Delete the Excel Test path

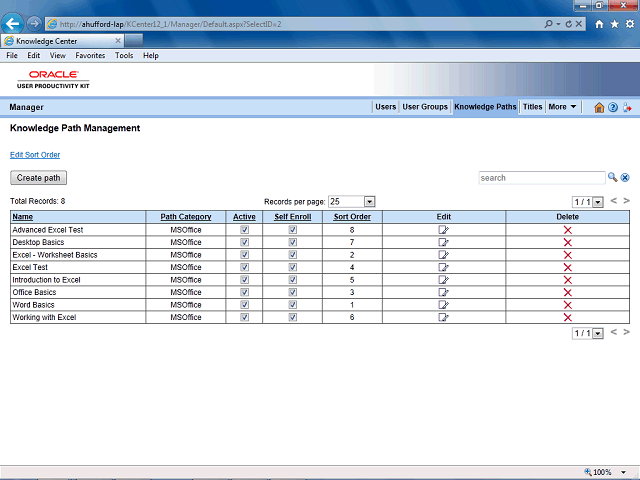[x=567, y=267]
